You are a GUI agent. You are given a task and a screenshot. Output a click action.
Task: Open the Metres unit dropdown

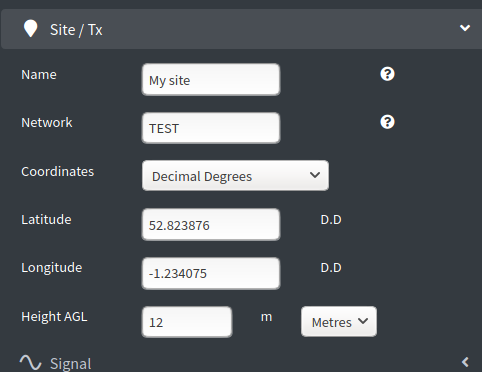(339, 322)
